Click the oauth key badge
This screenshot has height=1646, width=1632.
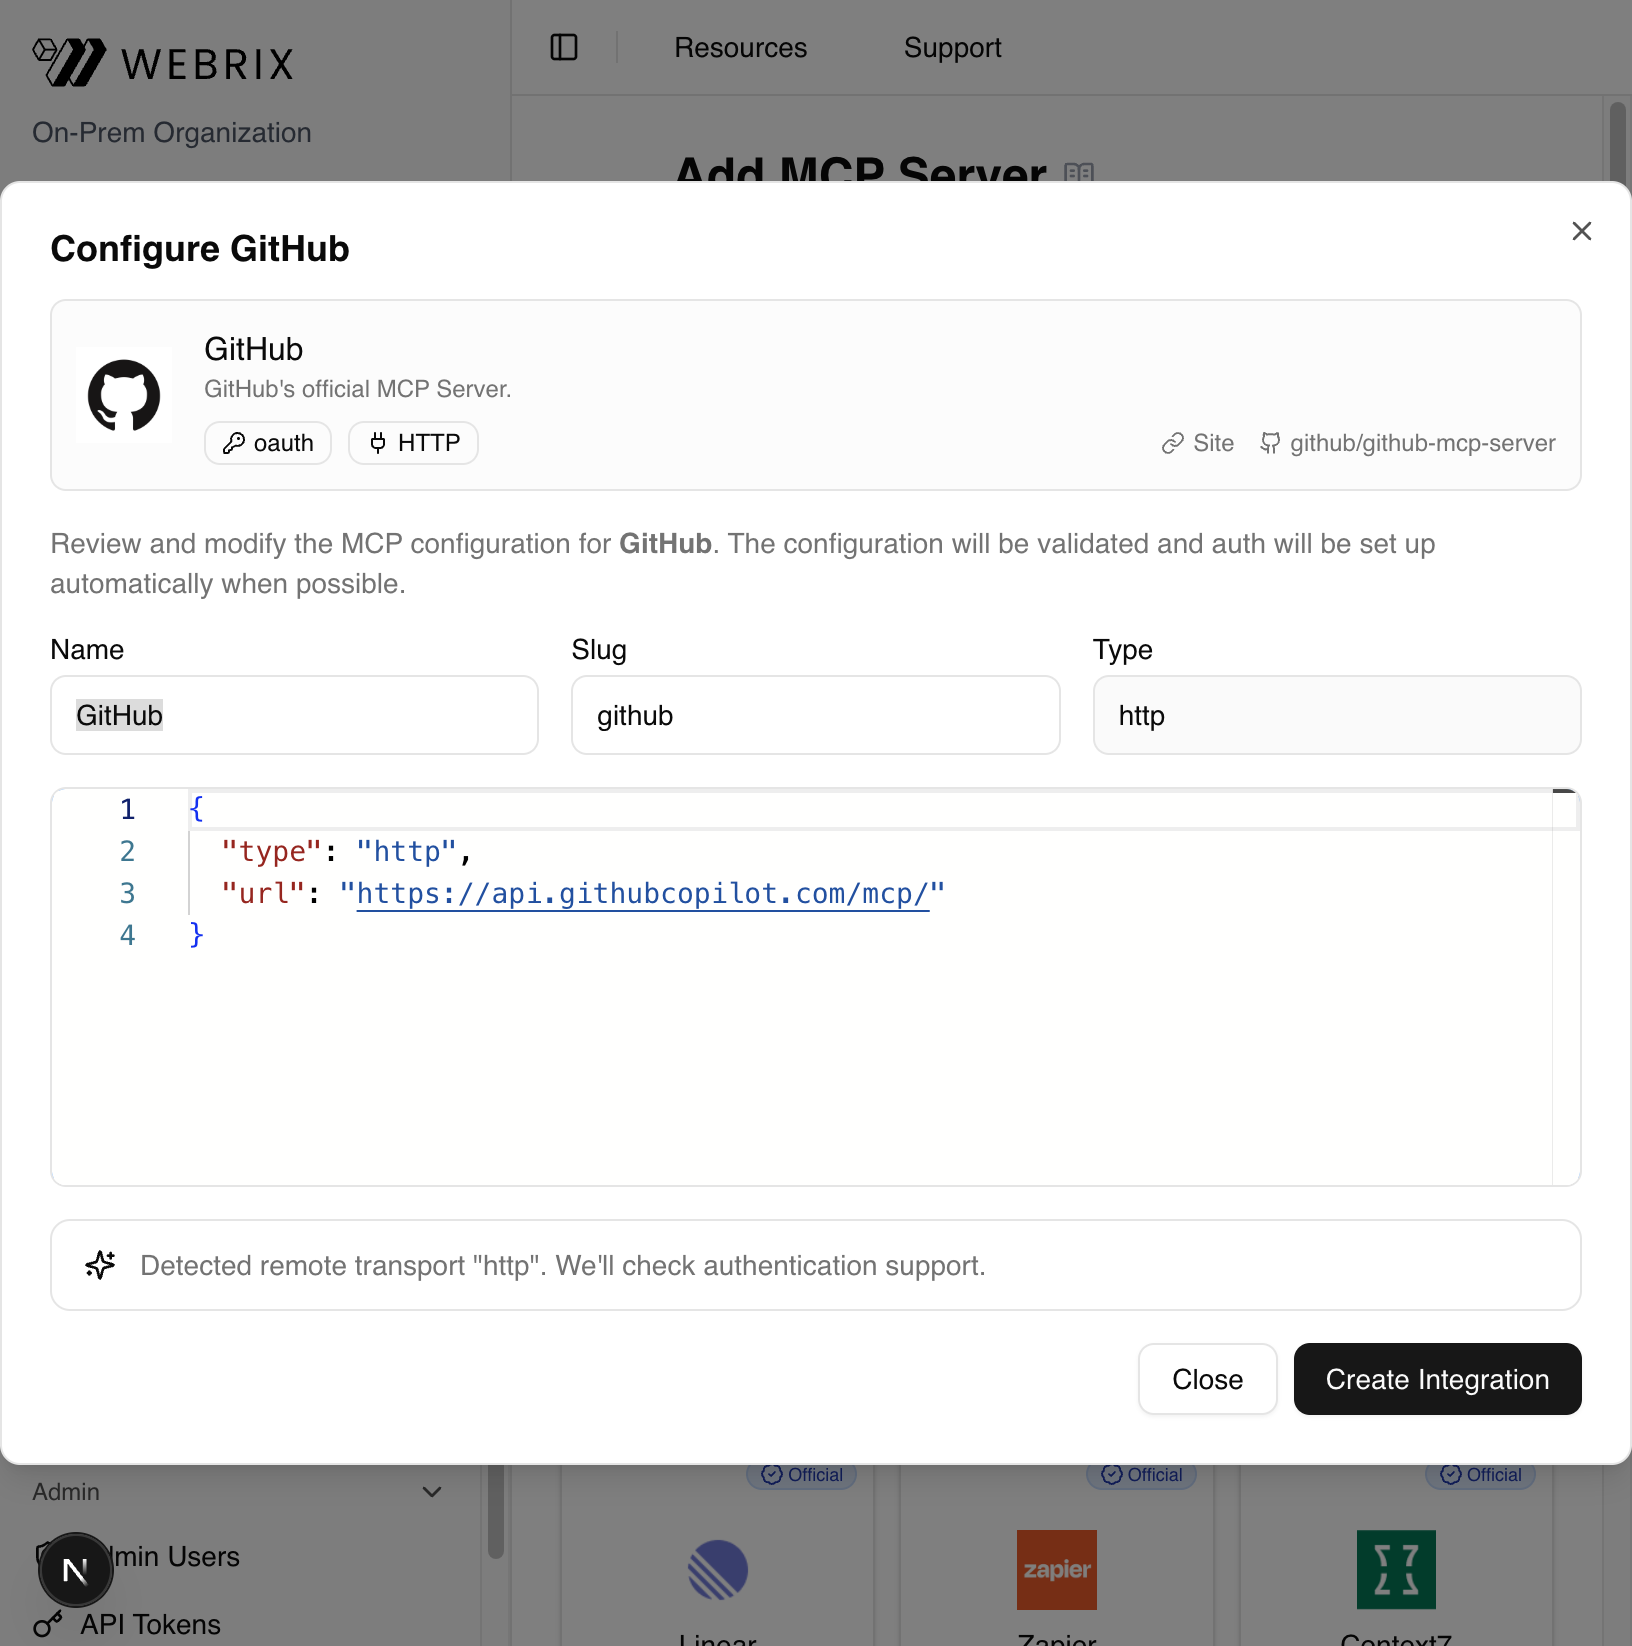[268, 443]
